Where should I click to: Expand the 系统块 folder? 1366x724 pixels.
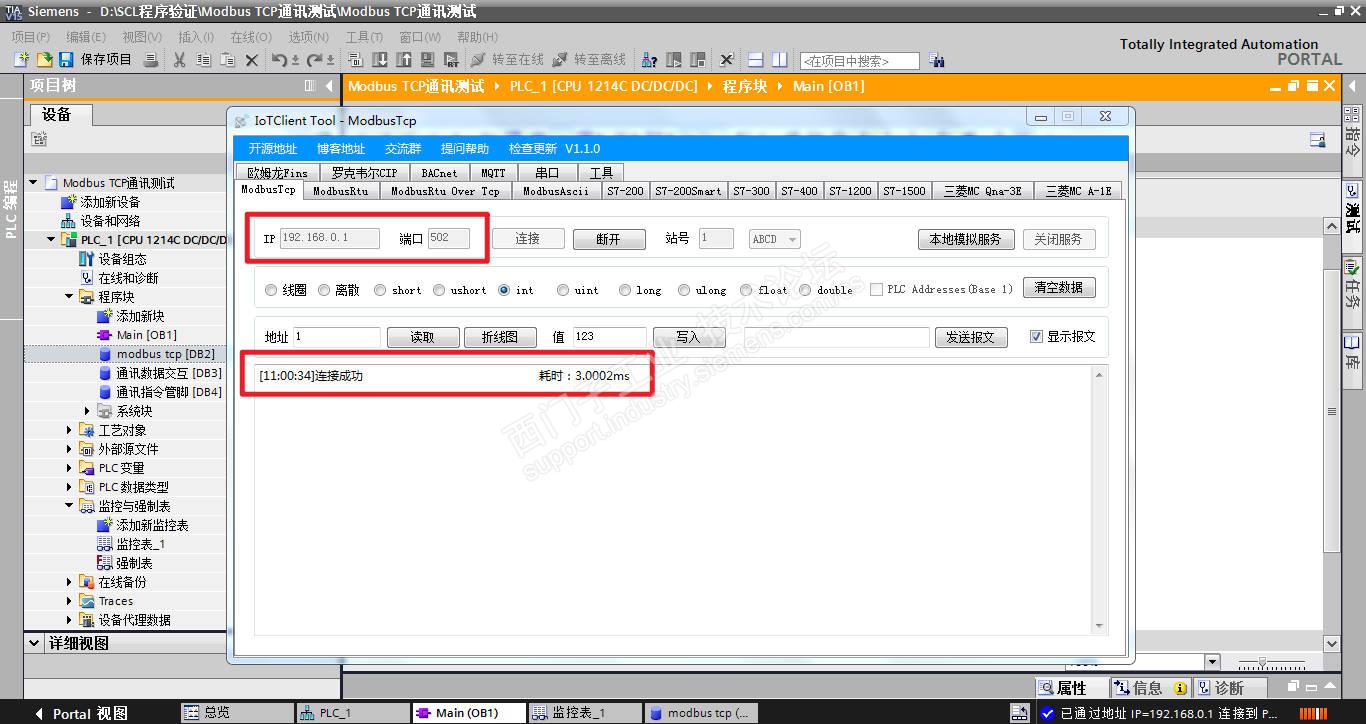(x=87, y=411)
